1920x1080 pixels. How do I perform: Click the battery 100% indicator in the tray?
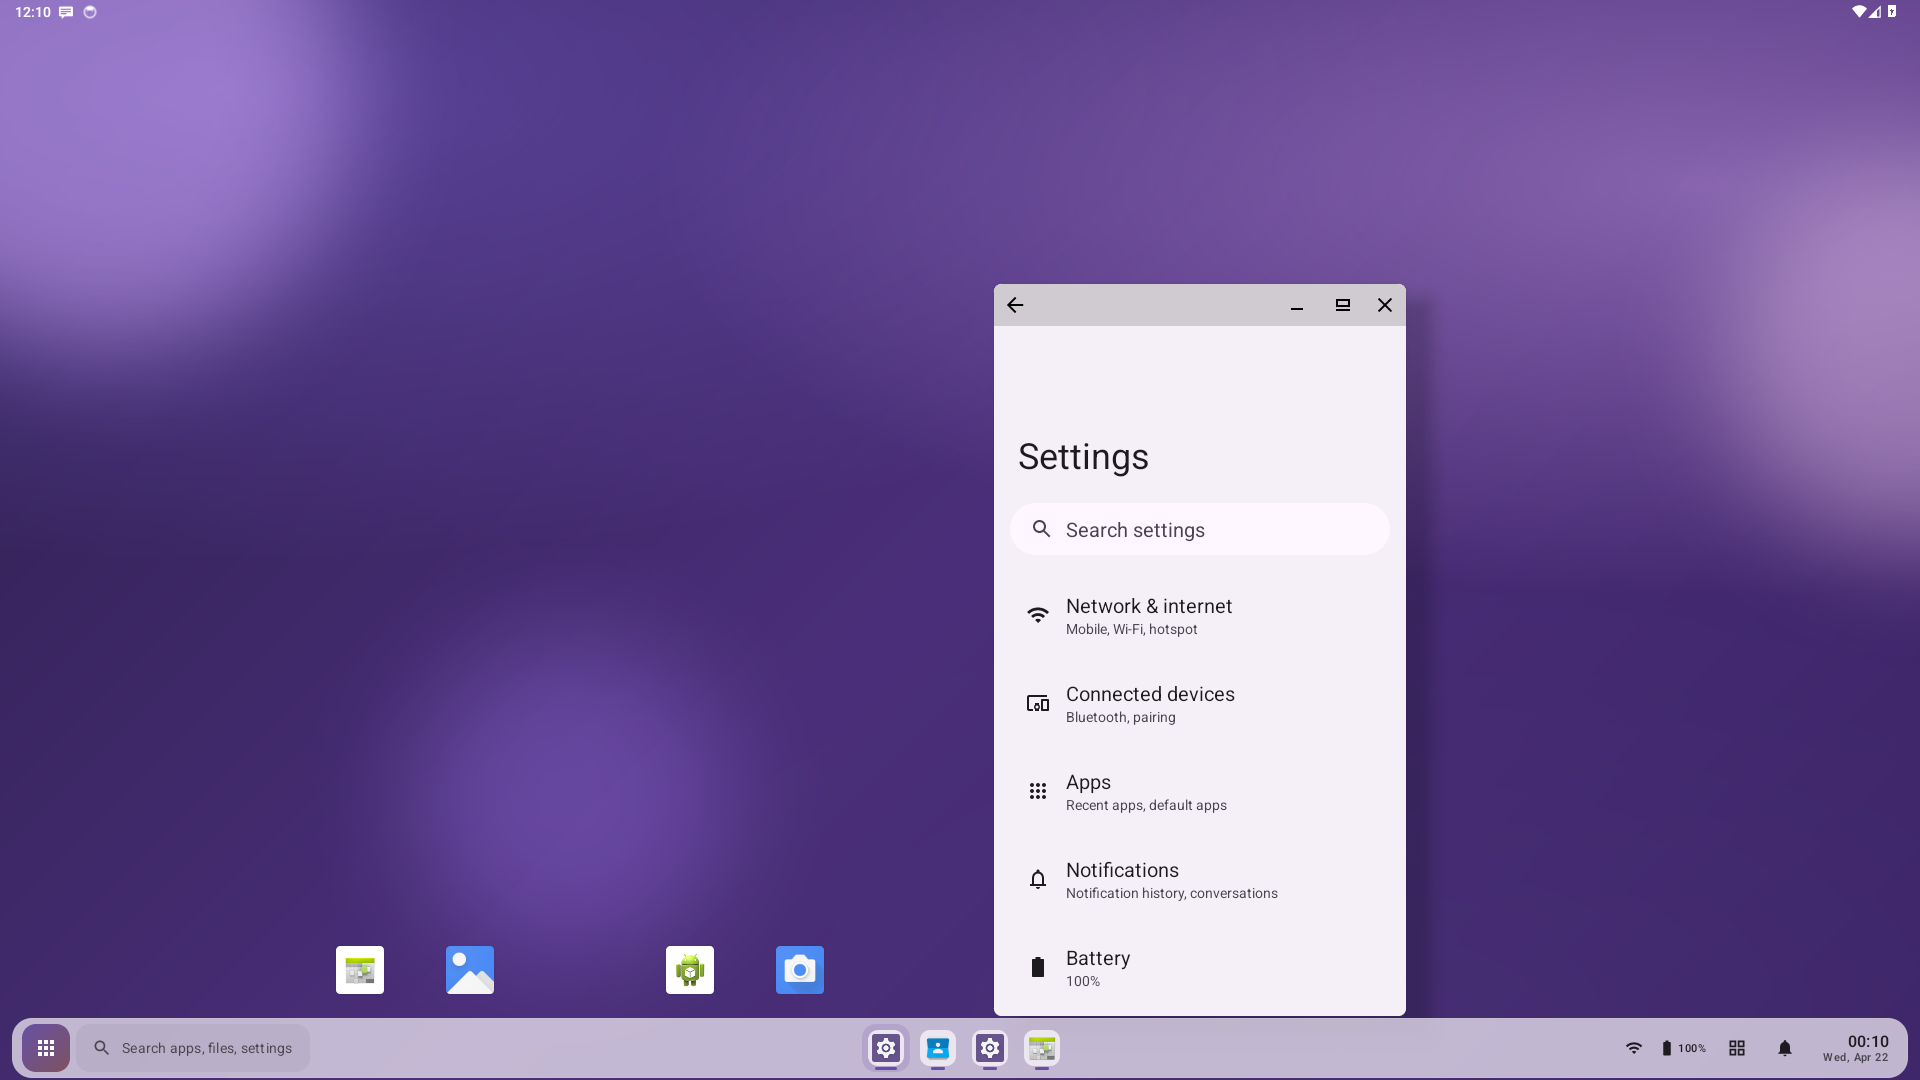(x=1683, y=1048)
